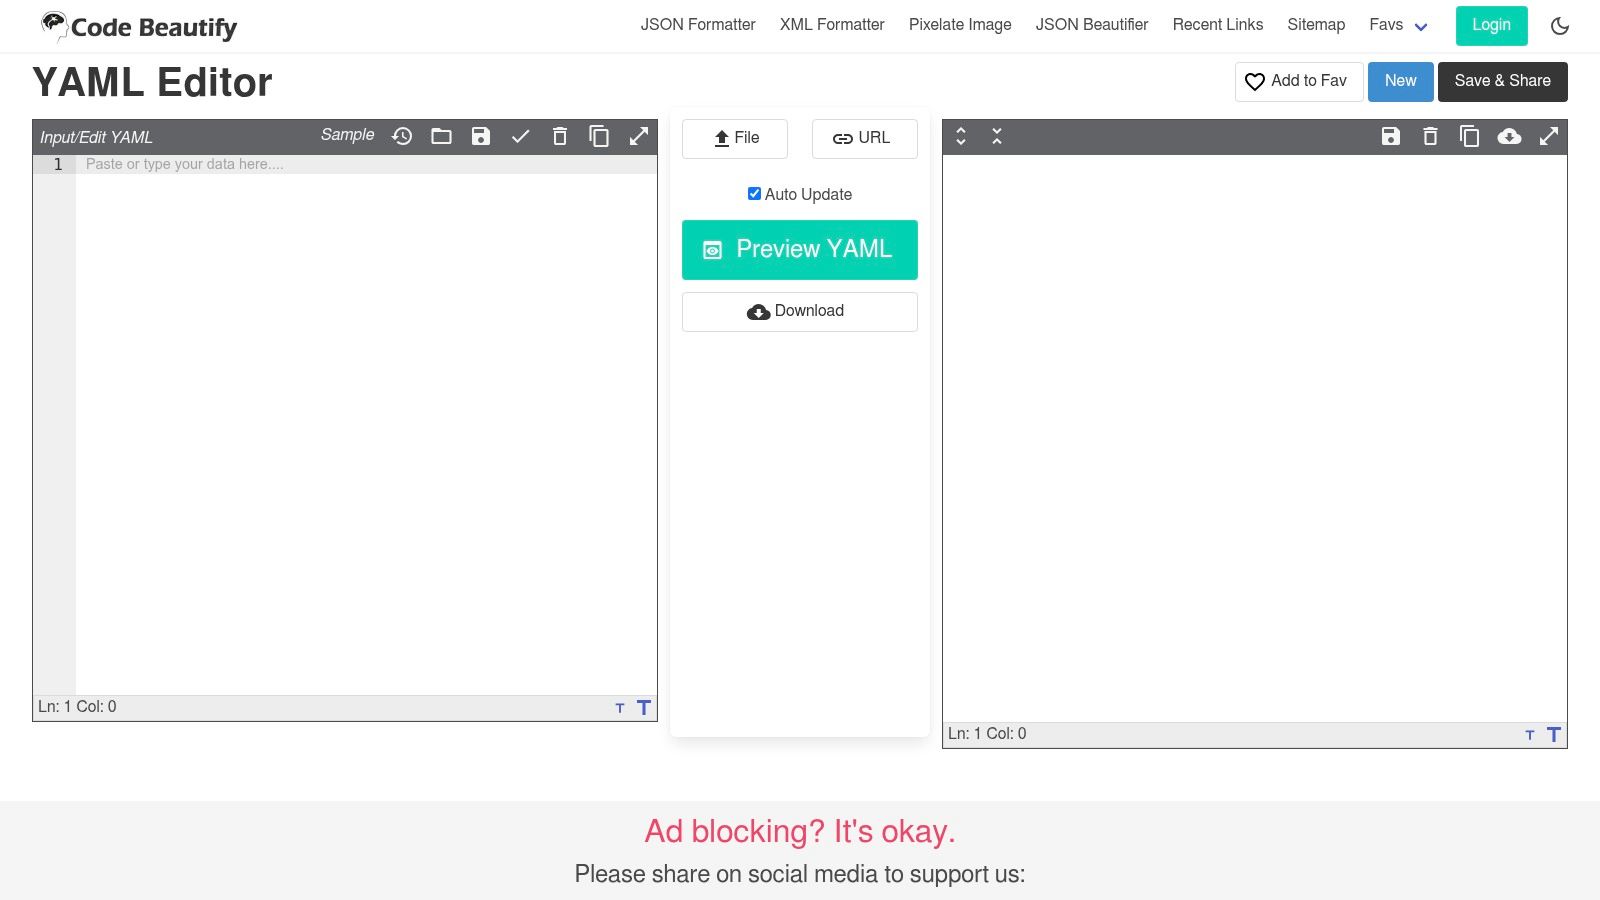Save output using floppy disk icon
The image size is (1600, 900).
click(1391, 137)
